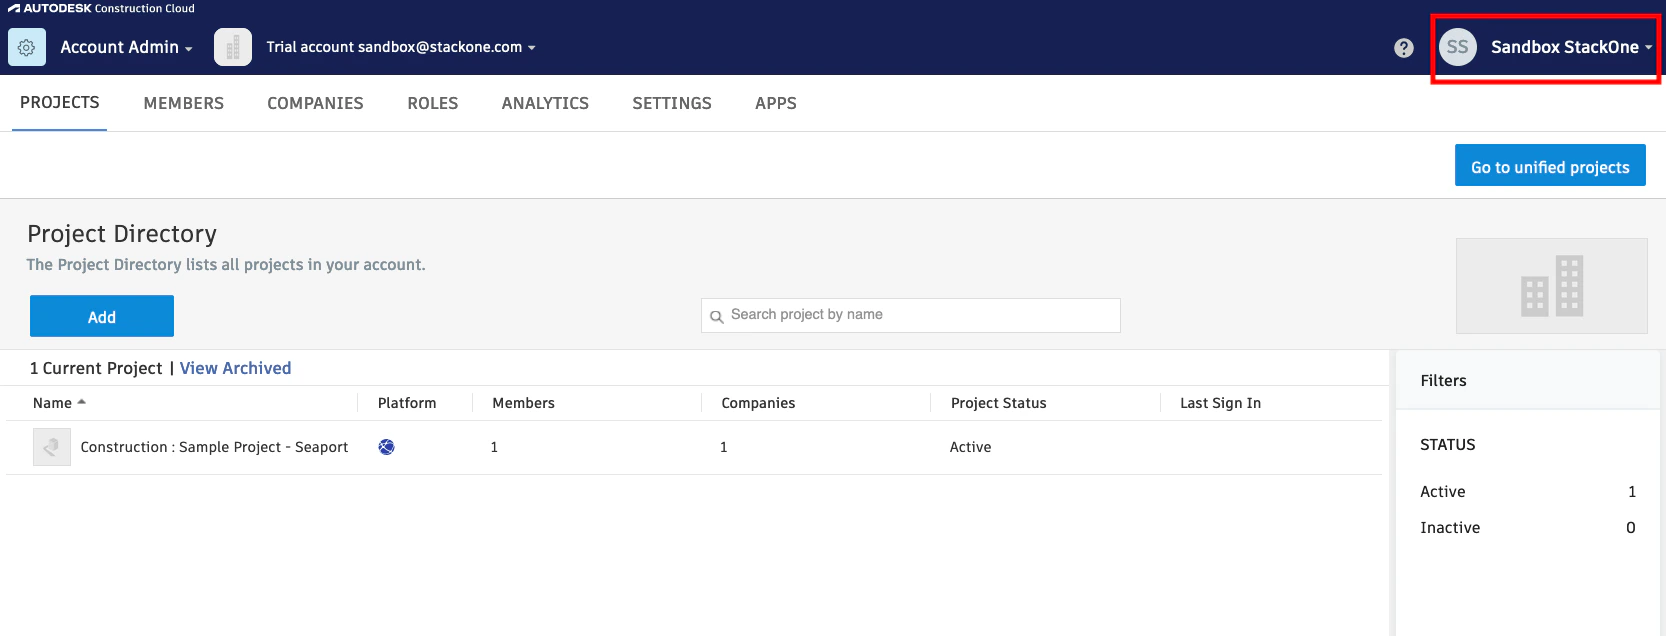Viewport: 1666px width, 636px height.
Task: Switch to the MEMBERS tab
Action: [184, 103]
